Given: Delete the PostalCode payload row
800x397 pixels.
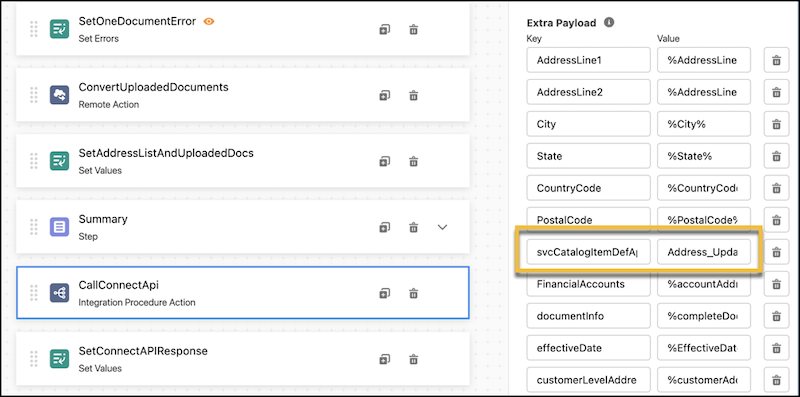Looking at the screenshot, I should (x=777, y=220).
